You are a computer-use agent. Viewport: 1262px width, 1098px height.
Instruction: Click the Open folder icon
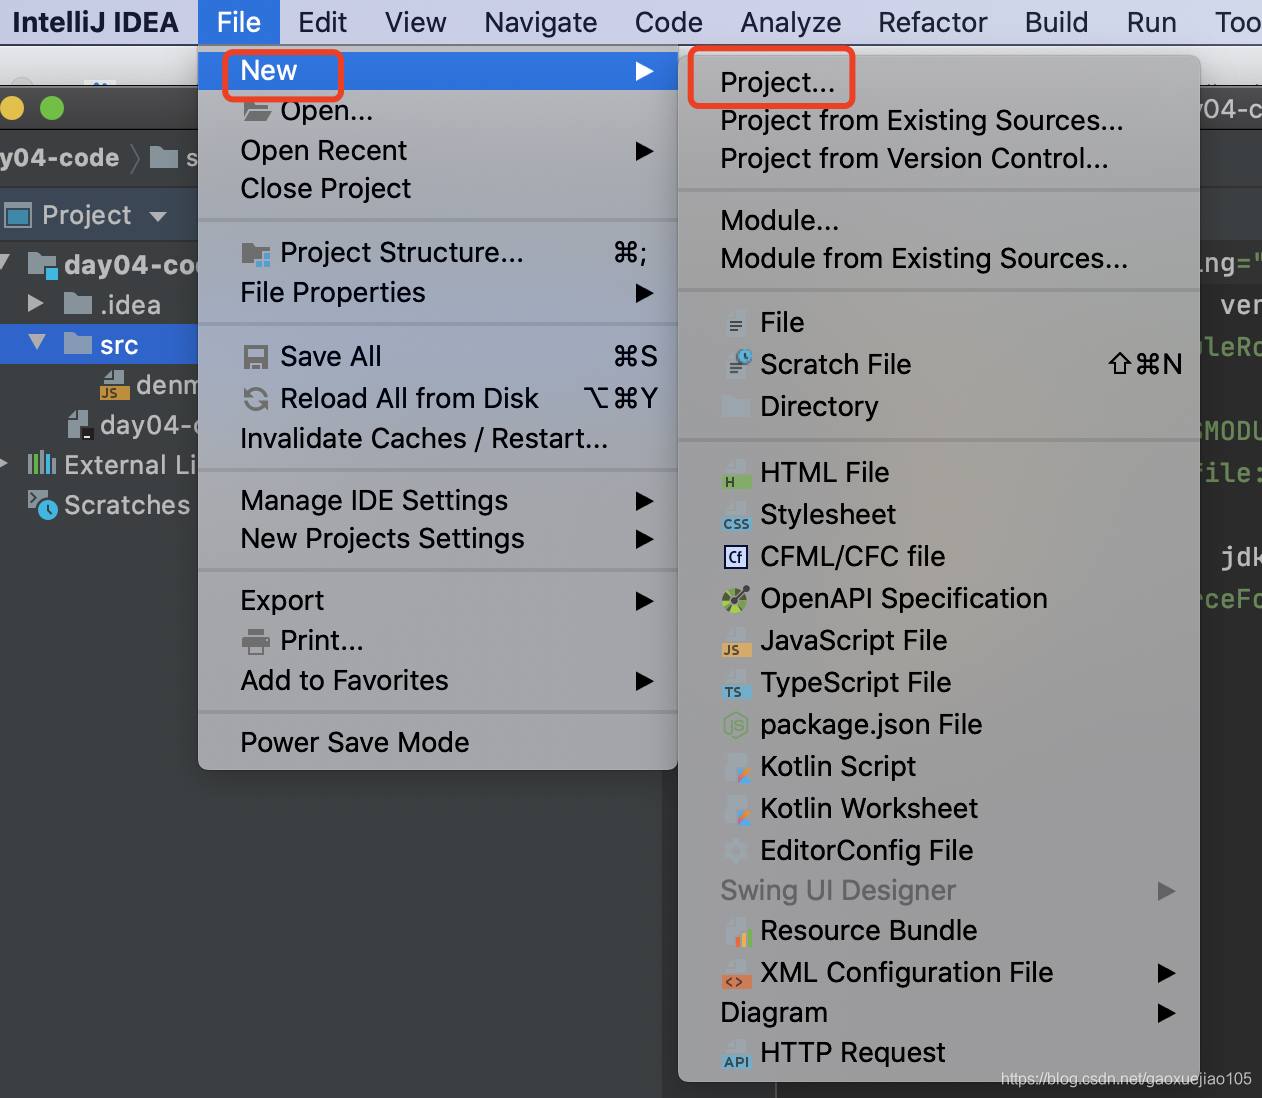257,112
